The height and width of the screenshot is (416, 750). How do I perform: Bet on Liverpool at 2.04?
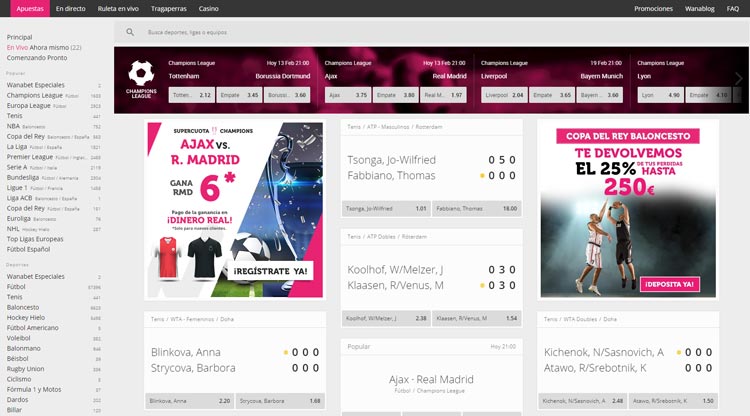[x=504, y=95]
